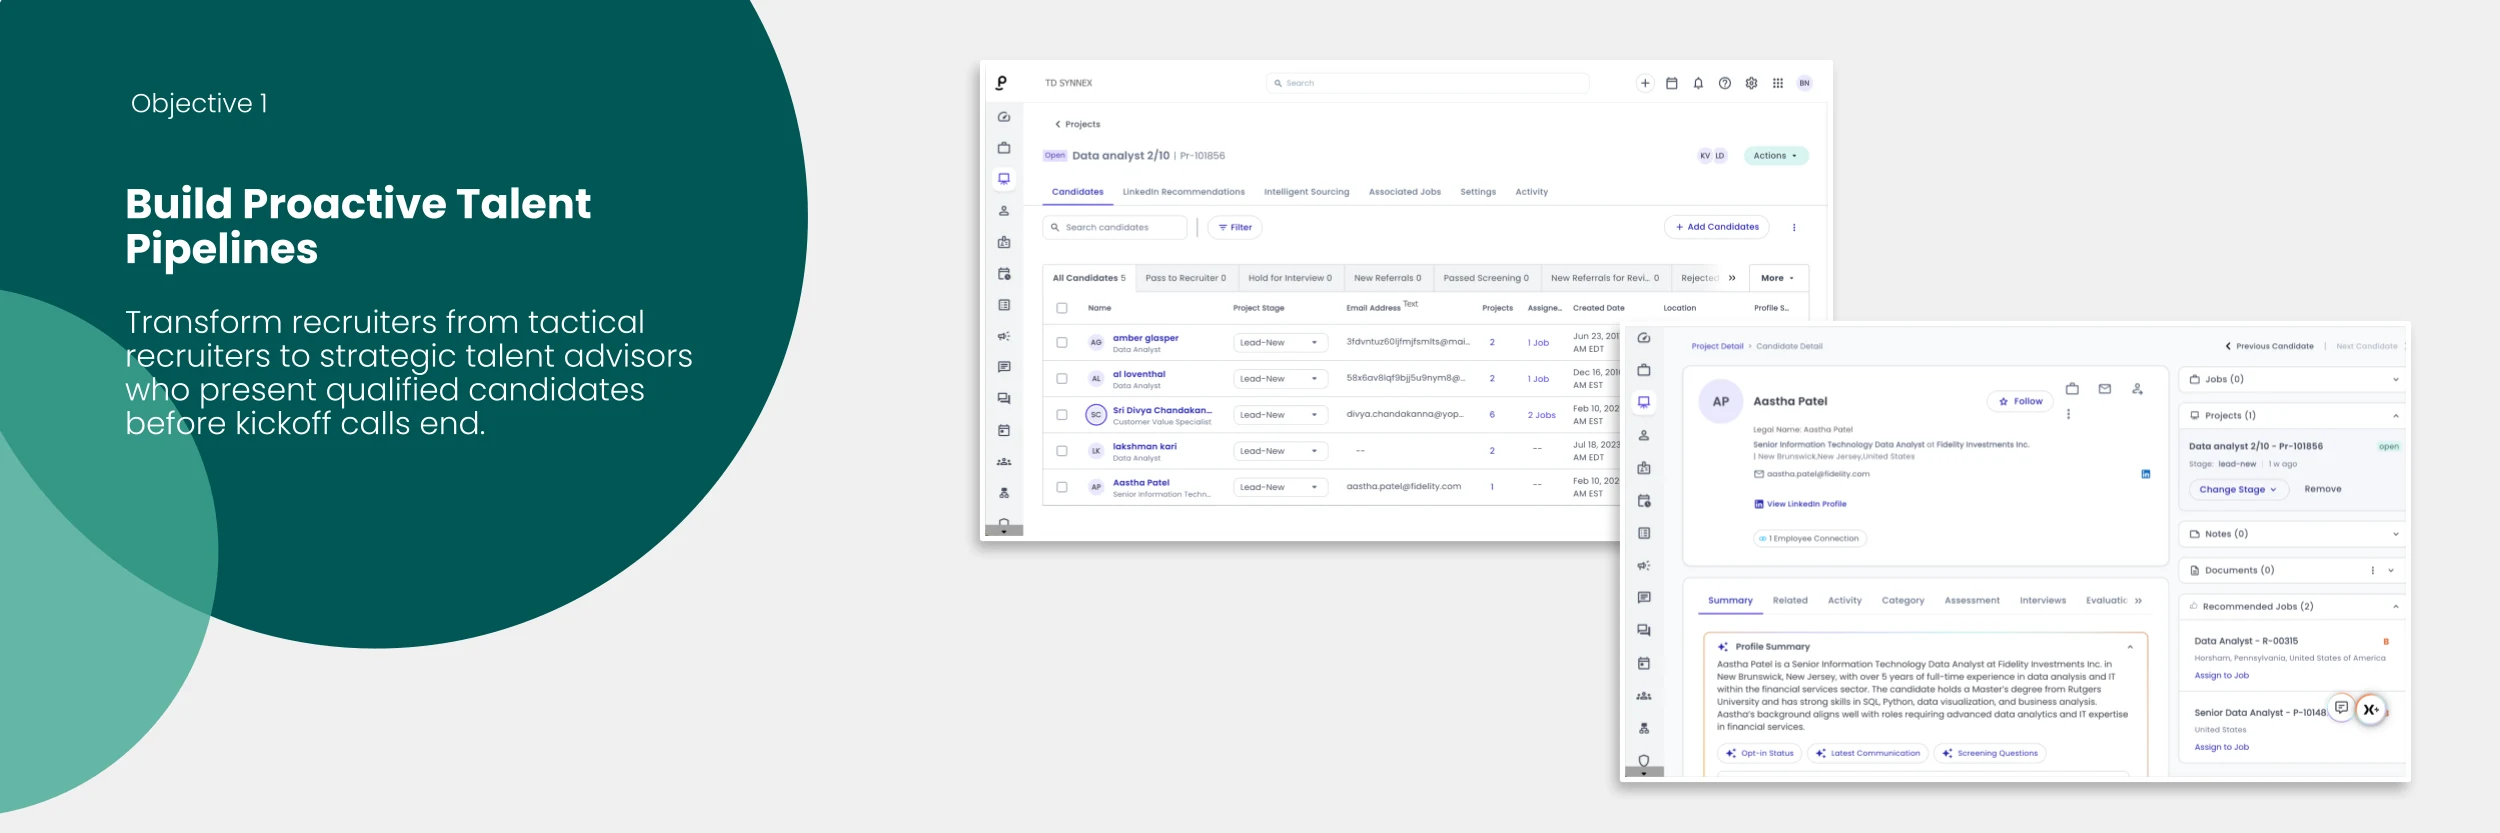Viewport: 2500px width, 833px height.
Task: Open dashboard gauge icon in project window sidebar
Action: [x=1004, y=117]
